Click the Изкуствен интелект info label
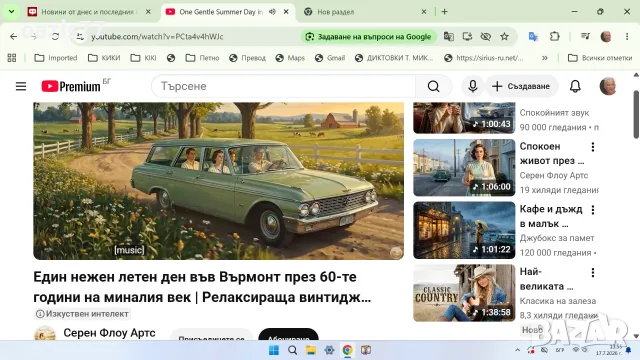 82,314
